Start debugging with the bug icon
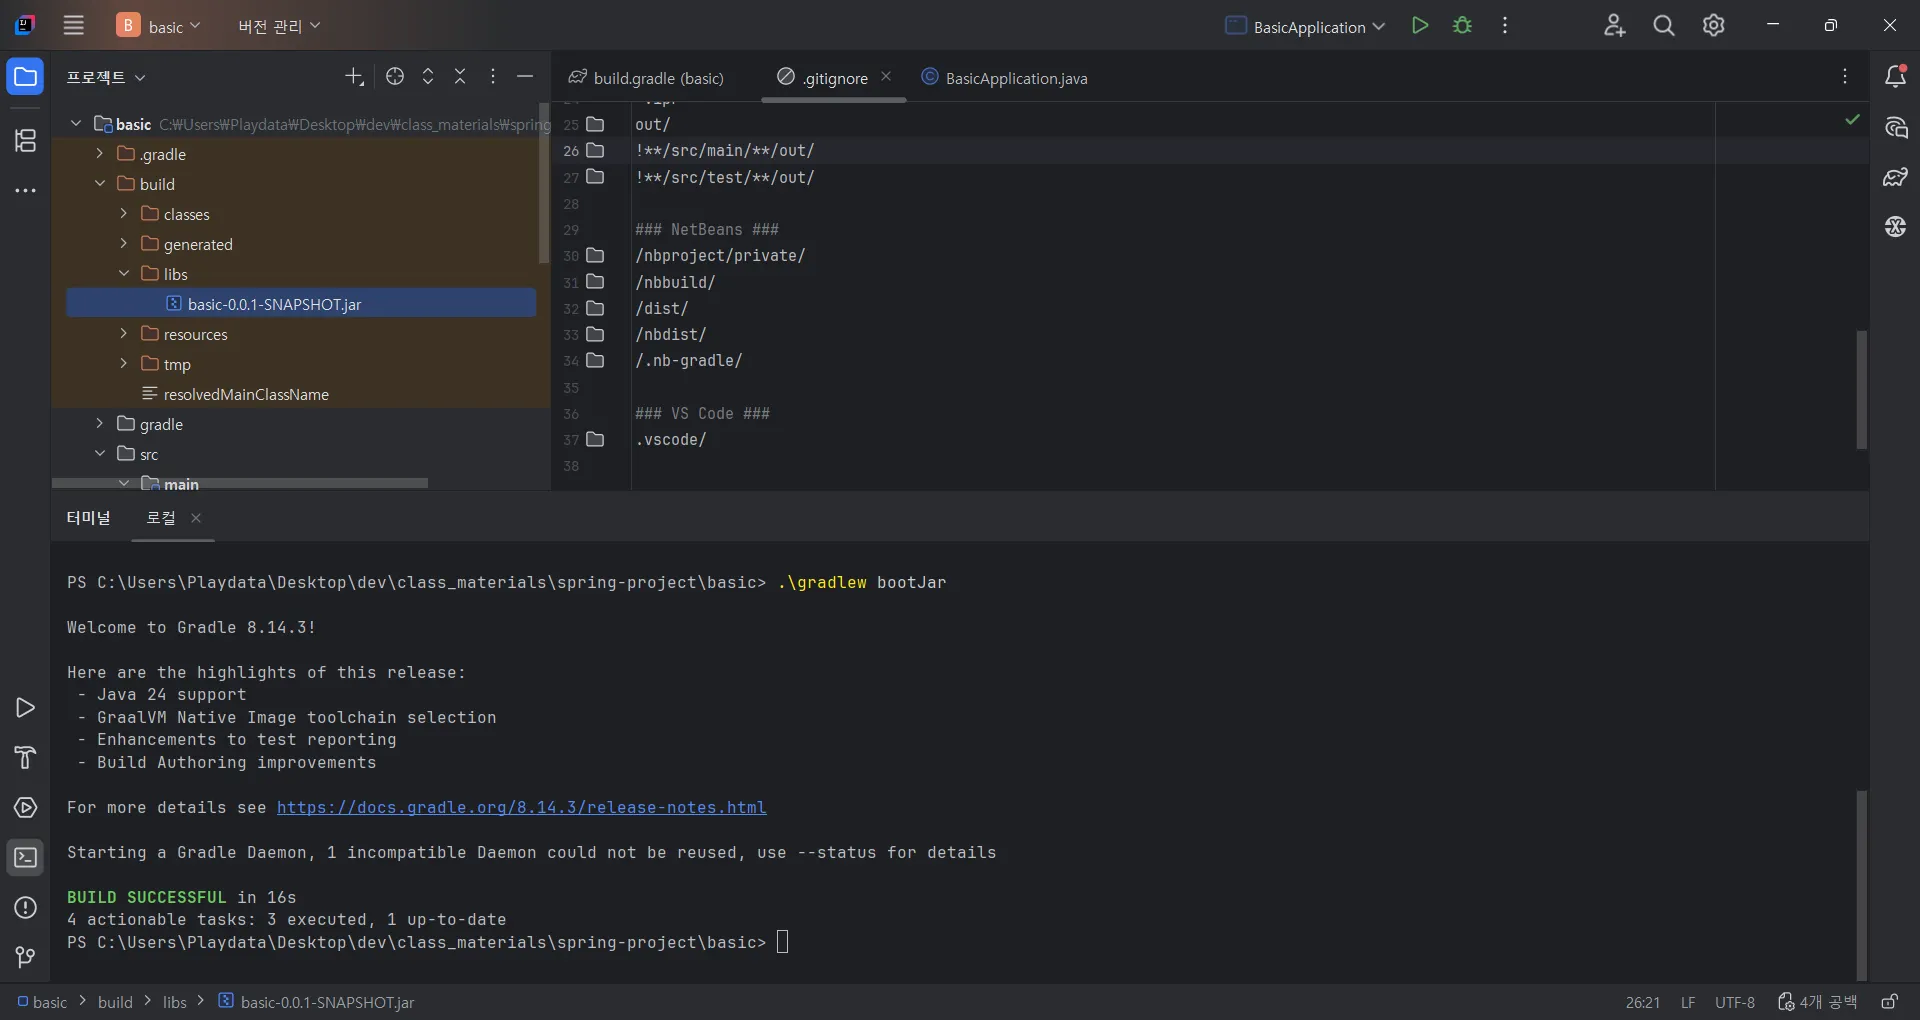This screenshot has height=1020, width=1920. (1462, 26)
